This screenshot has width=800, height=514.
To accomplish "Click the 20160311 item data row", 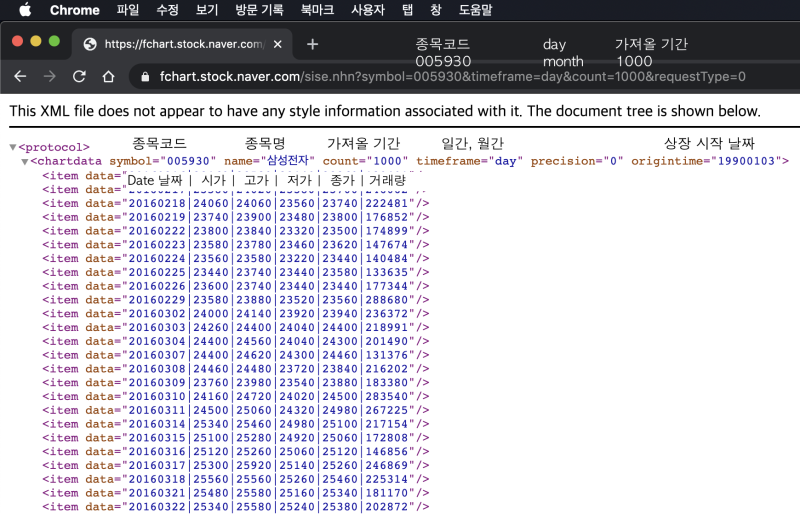I will pyautogui.click(x=236, y=410).
